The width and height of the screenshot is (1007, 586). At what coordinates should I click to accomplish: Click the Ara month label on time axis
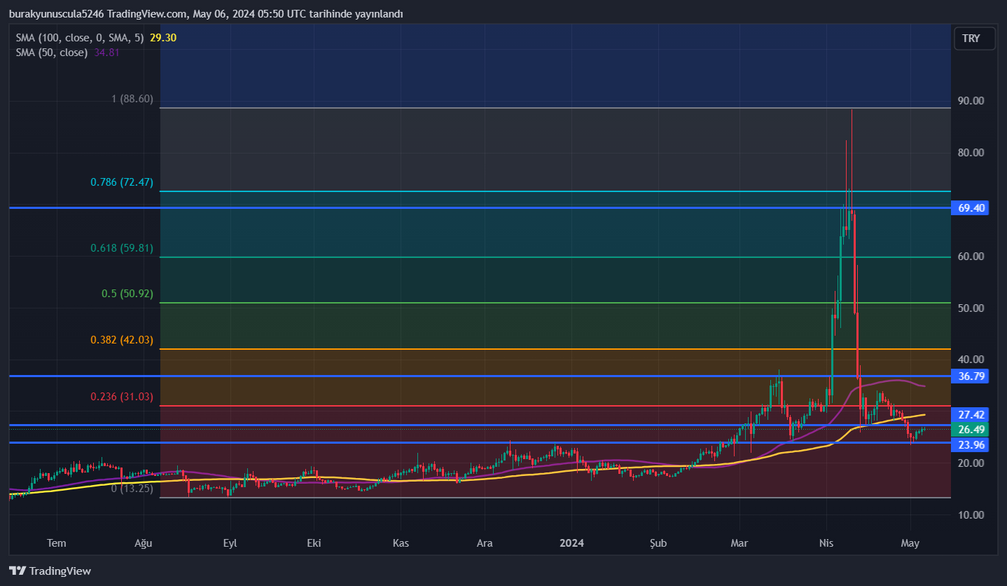[x=485, y=543]
